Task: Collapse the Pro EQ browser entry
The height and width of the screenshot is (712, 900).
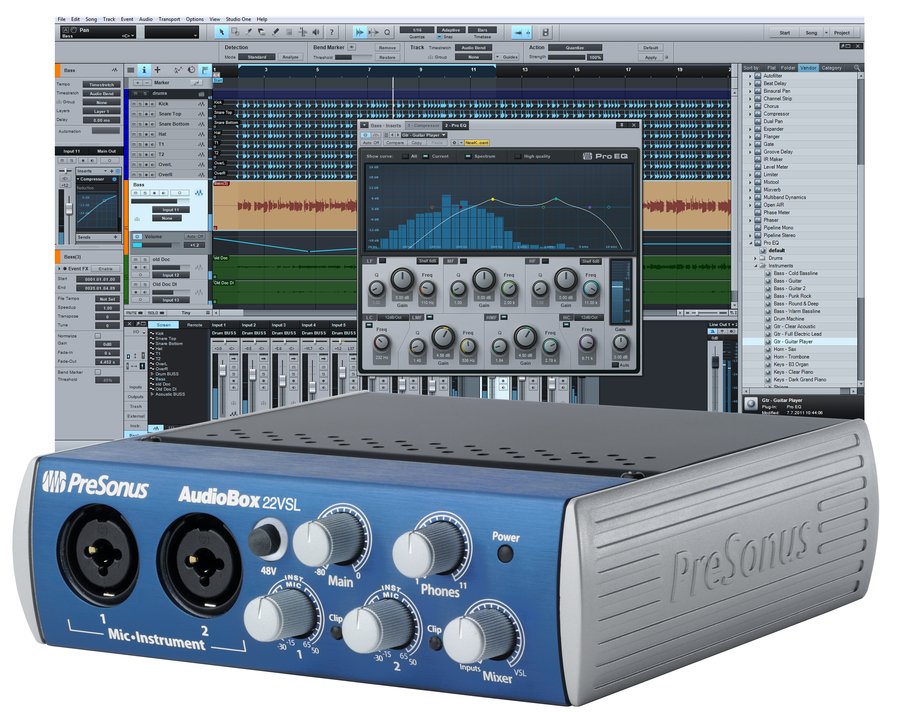Action: [x=750, y=243]
